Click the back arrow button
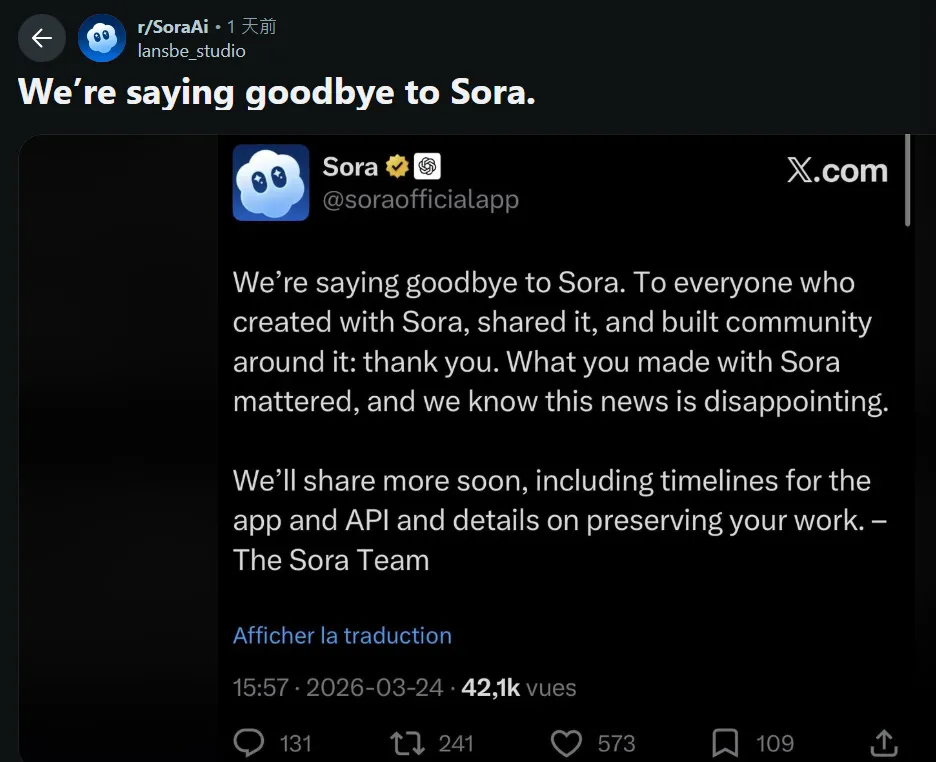This screenshot has height=762, width=936. [42, 39]
